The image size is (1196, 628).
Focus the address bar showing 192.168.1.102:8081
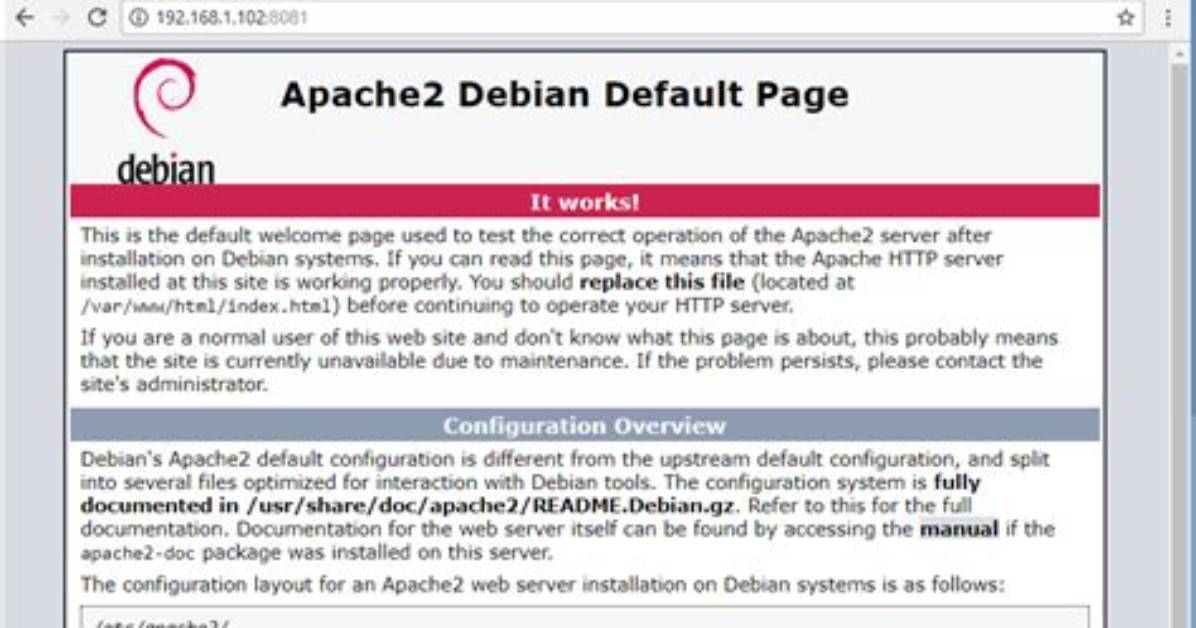click(x=632, y=18)
